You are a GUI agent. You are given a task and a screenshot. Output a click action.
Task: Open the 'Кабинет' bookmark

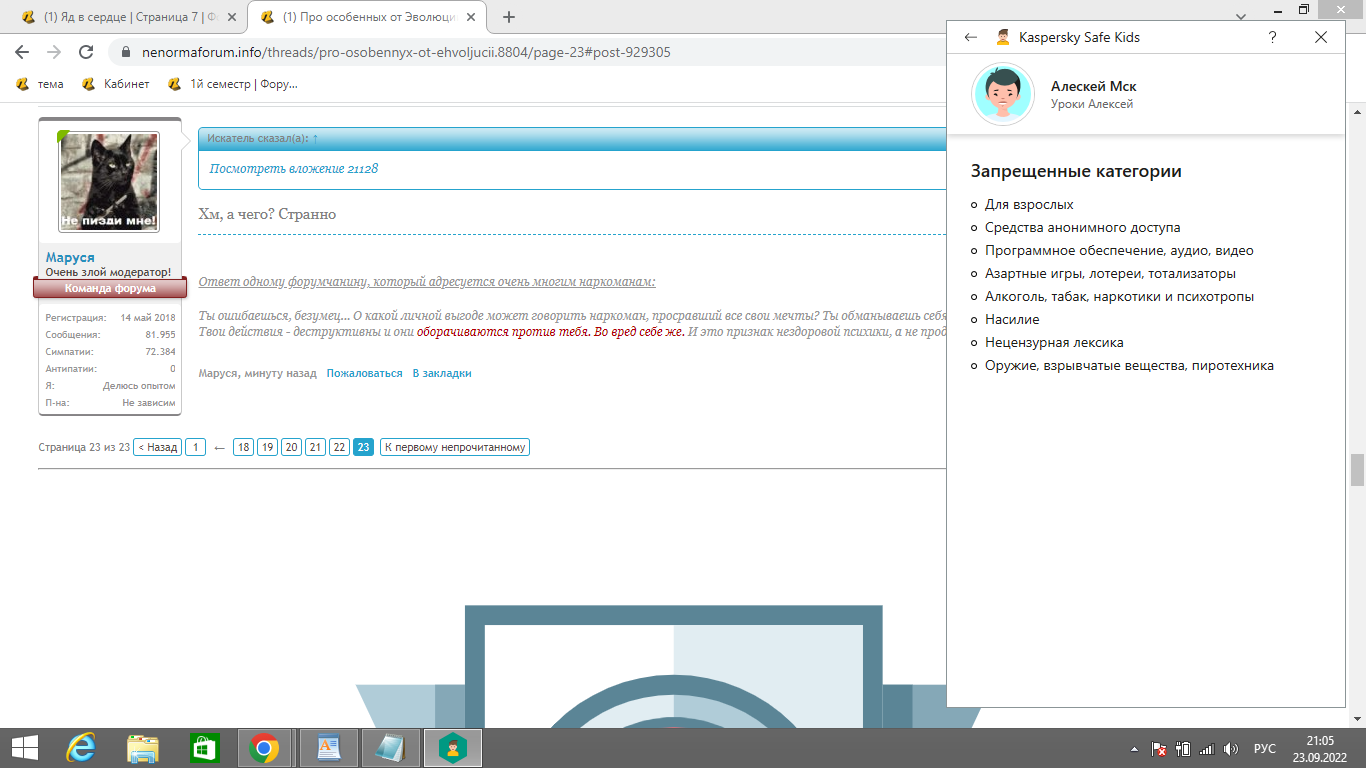116,84
